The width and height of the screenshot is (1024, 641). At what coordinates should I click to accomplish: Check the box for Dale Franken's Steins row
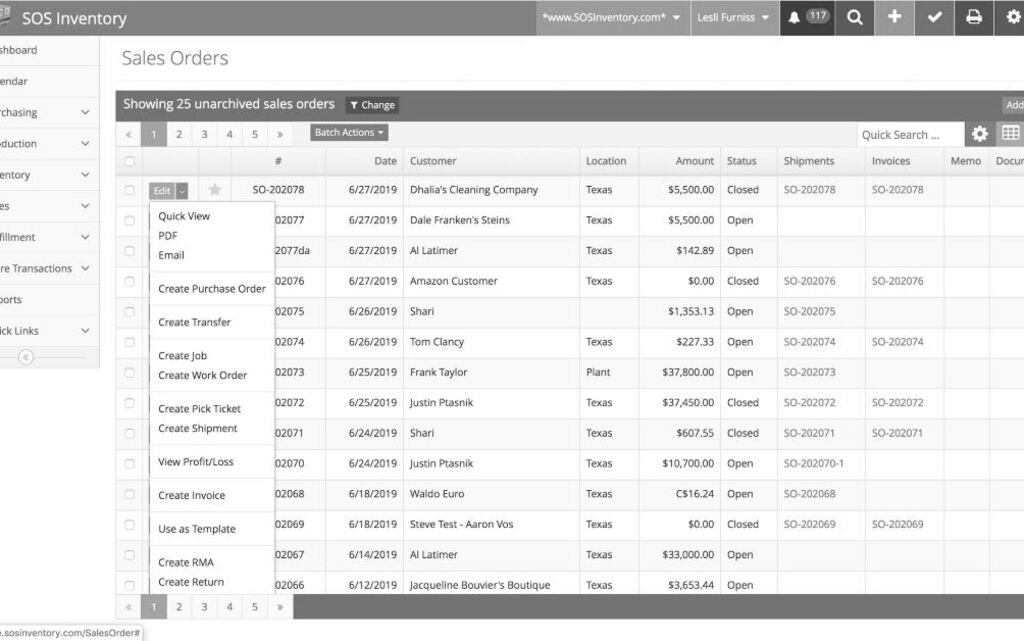pos(129,221)
